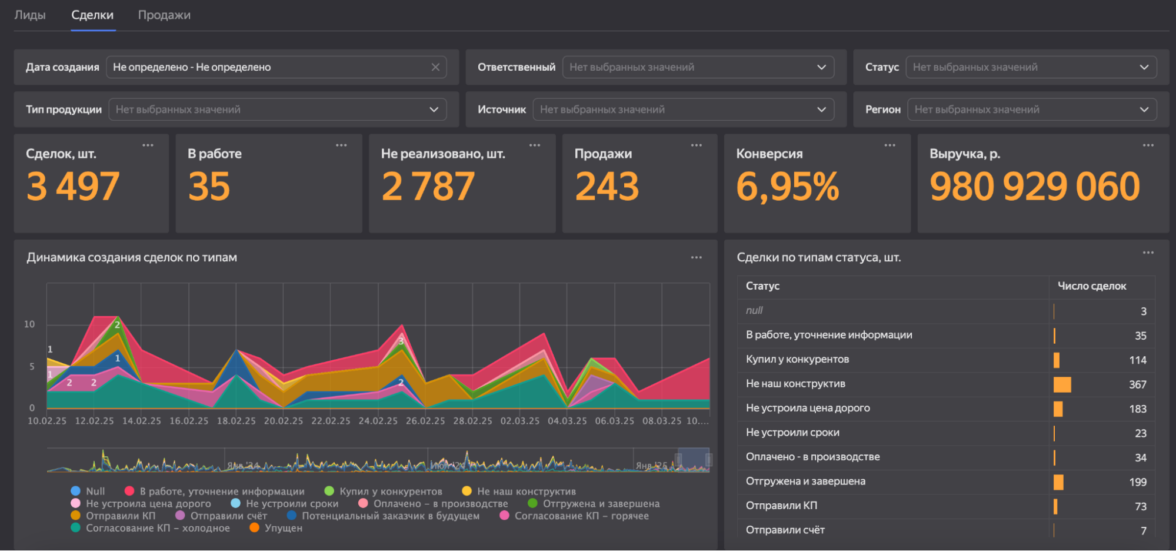Switch to the Продажи tab
This screenshot has width=1176, height=551.
[x=164, y=15]
